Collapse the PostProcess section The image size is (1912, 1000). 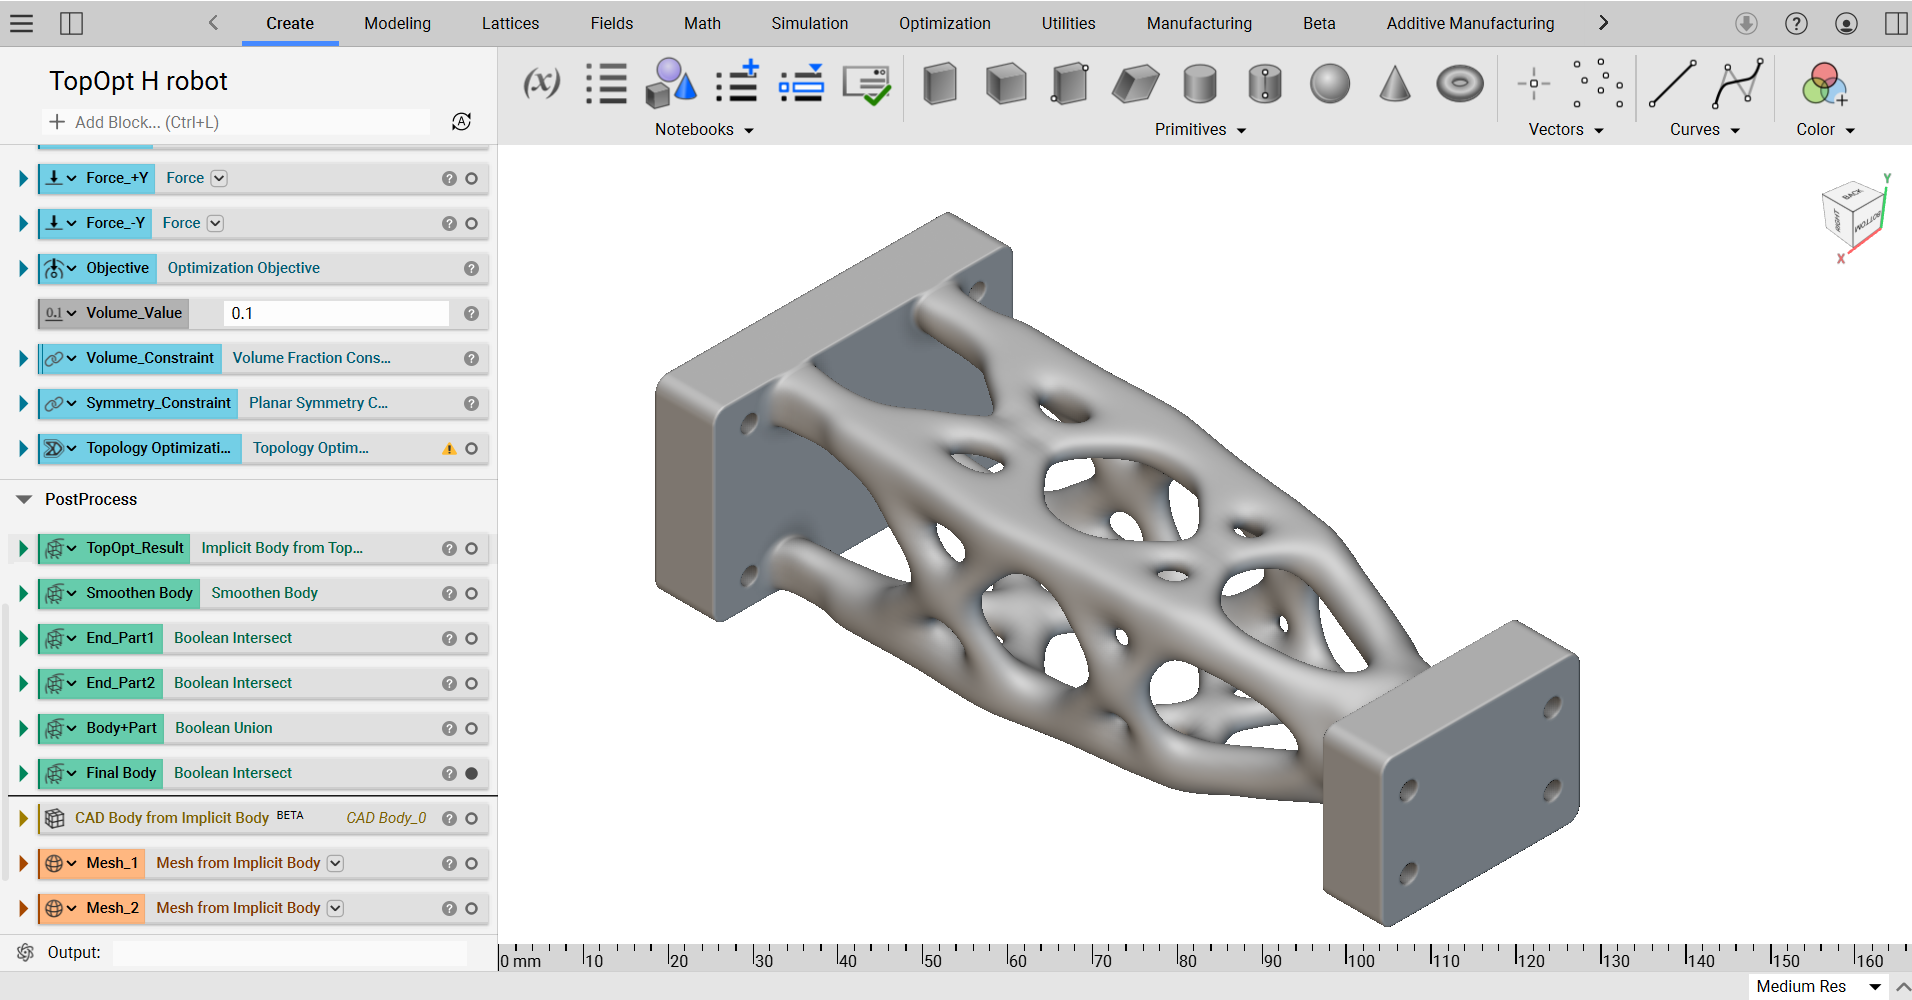(24, 499)
